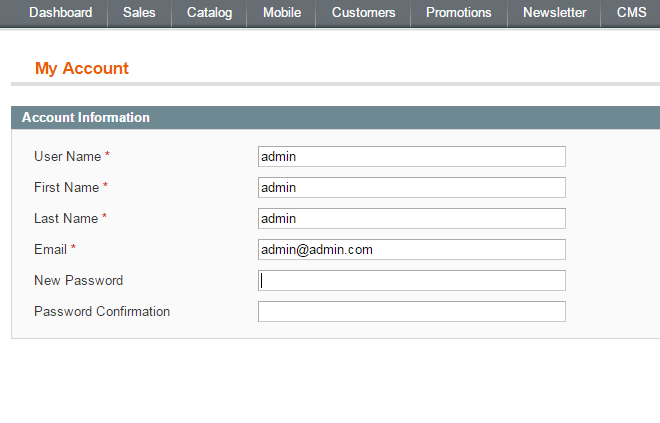Click the Email input field
Image resolution: width=660 pixels, height=423 pixels.
tap(412, 250)
